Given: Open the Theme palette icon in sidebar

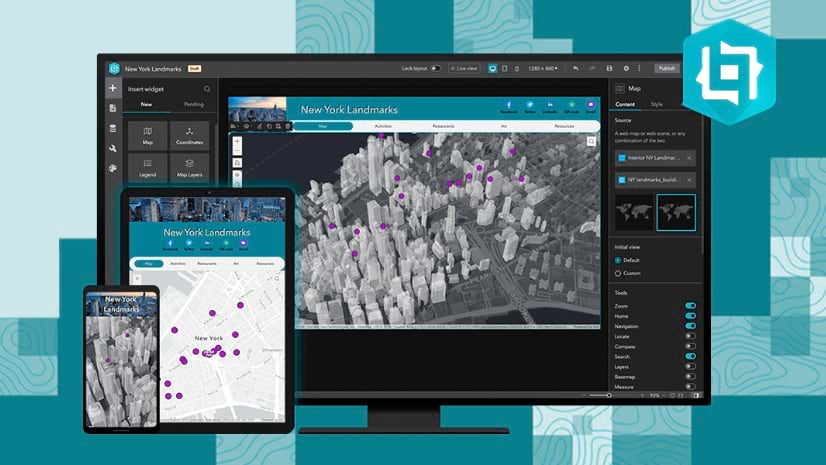Looking at the screenshot, I should (x=113, y=169).
